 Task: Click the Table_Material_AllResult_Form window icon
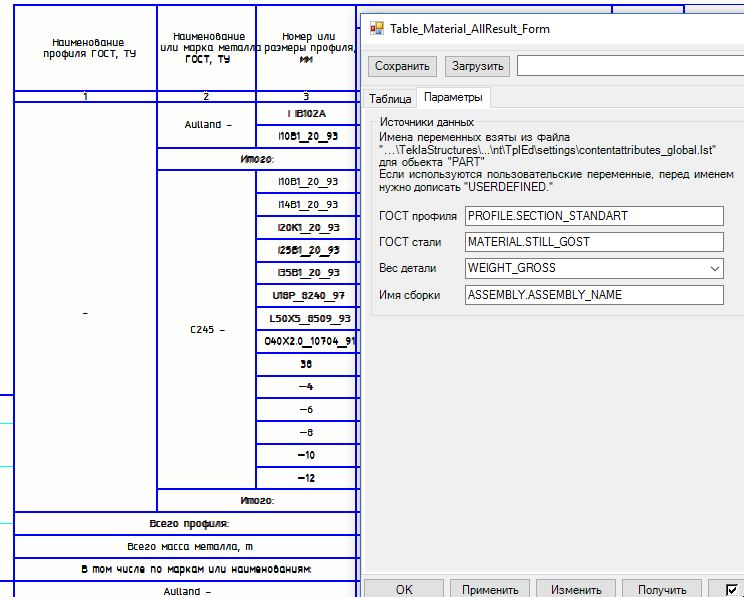[x=377, y=29]
